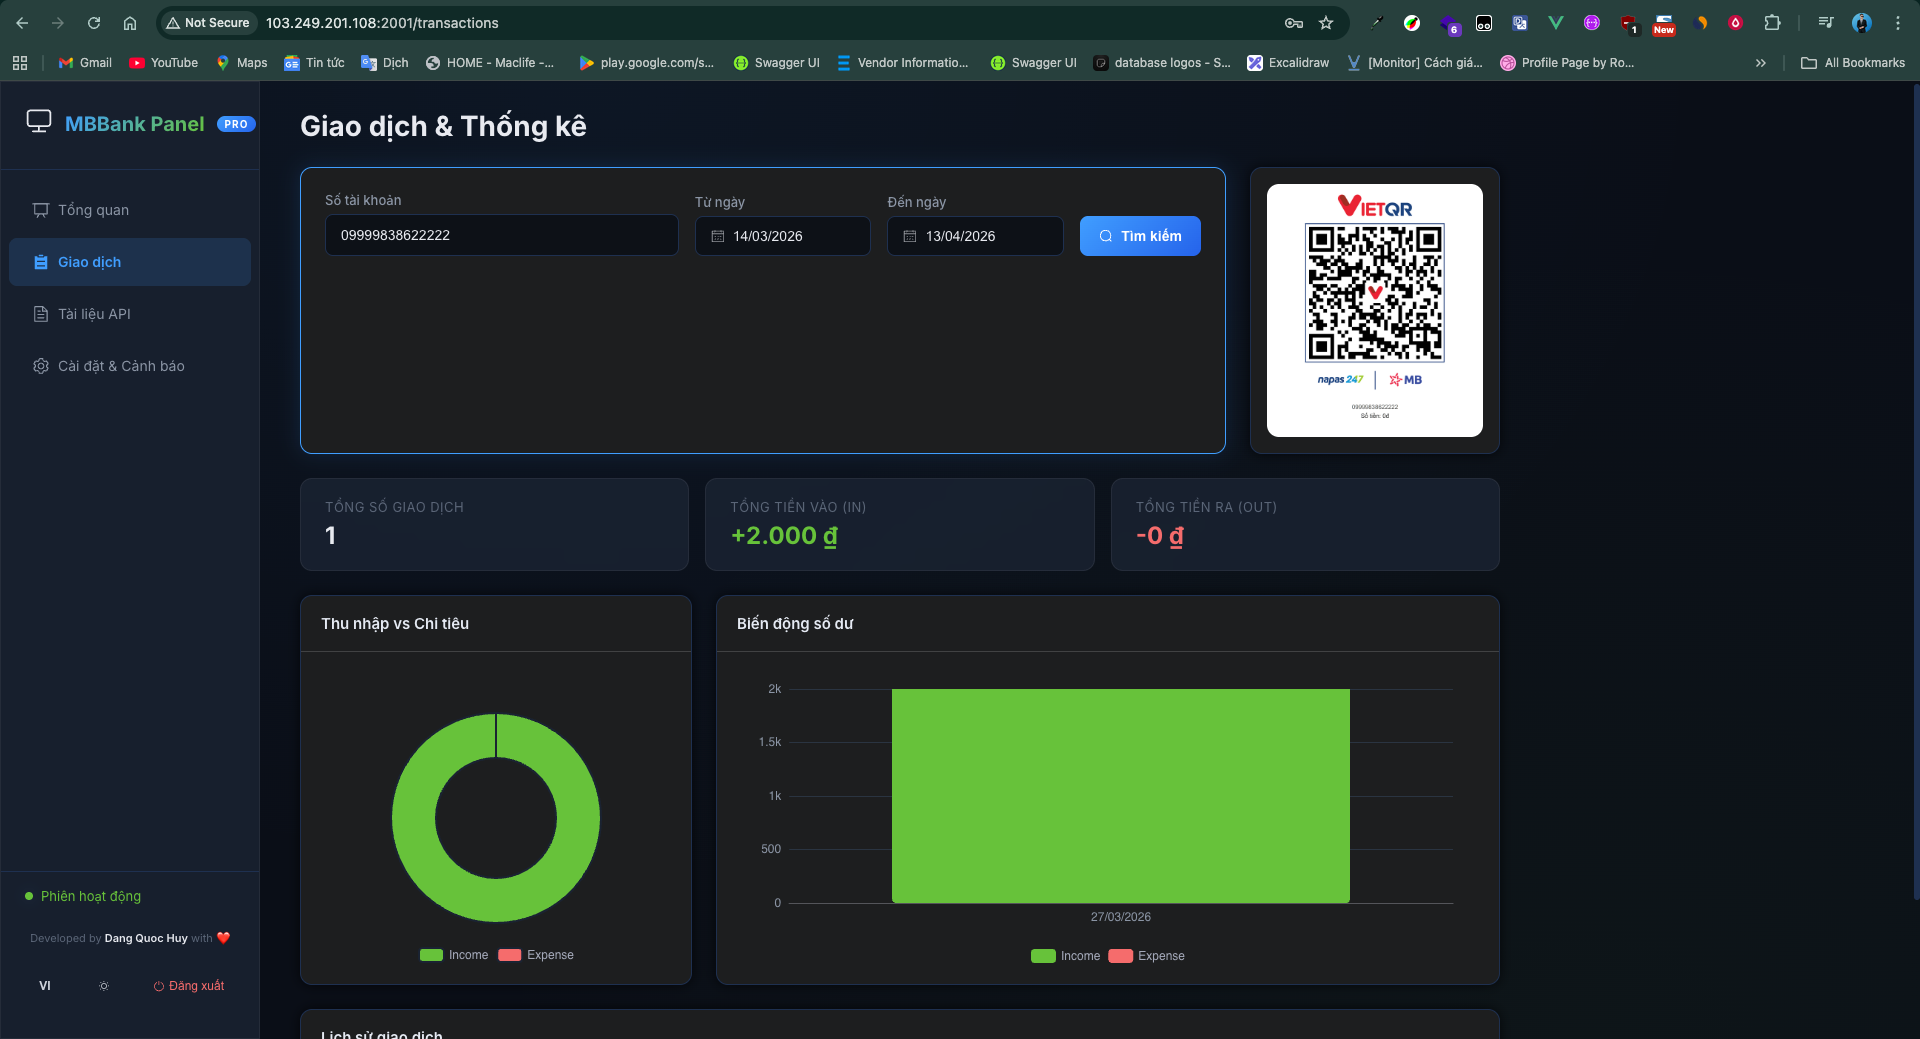Go to Cài đặt & Cảnh báo
The height and width of the screenshot is (1039, 1920).
coord(130,366)
